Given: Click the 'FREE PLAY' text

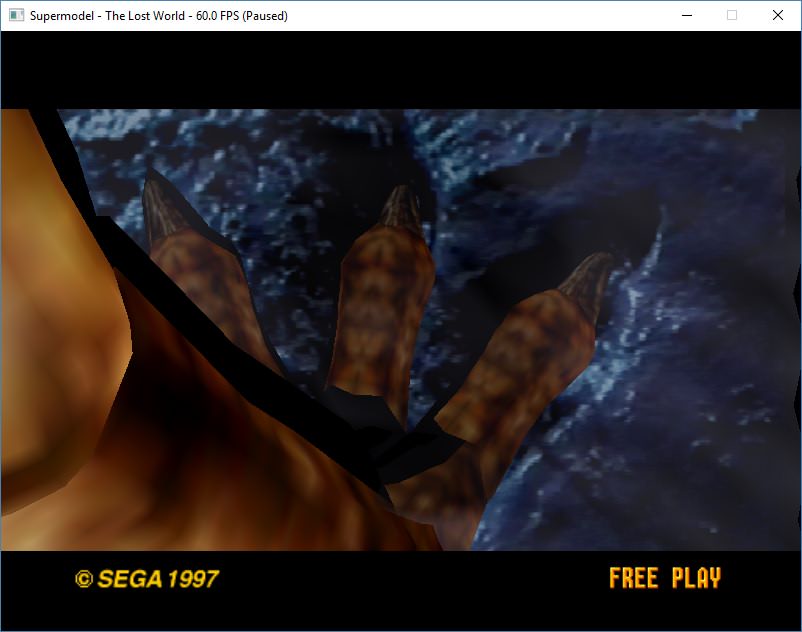Looking at the screenshot, I should point(665,578).
